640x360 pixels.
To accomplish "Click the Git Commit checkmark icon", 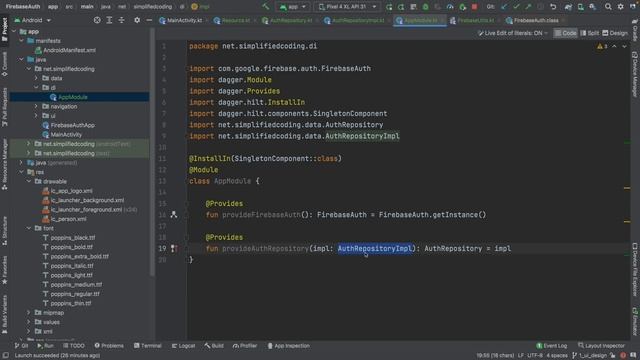I will [516, 7].
